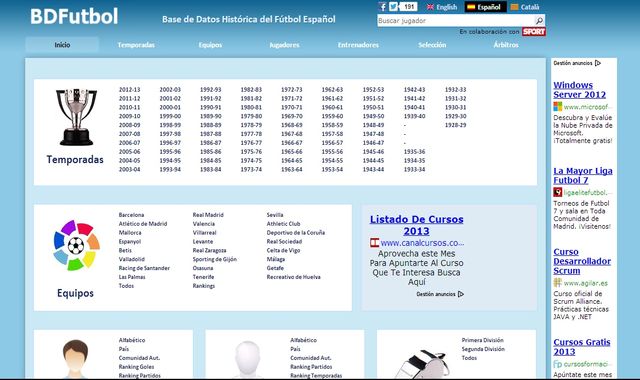Click the 191 followers counter
This screenshot has width=640, height=380.
[x=408, y=7]
